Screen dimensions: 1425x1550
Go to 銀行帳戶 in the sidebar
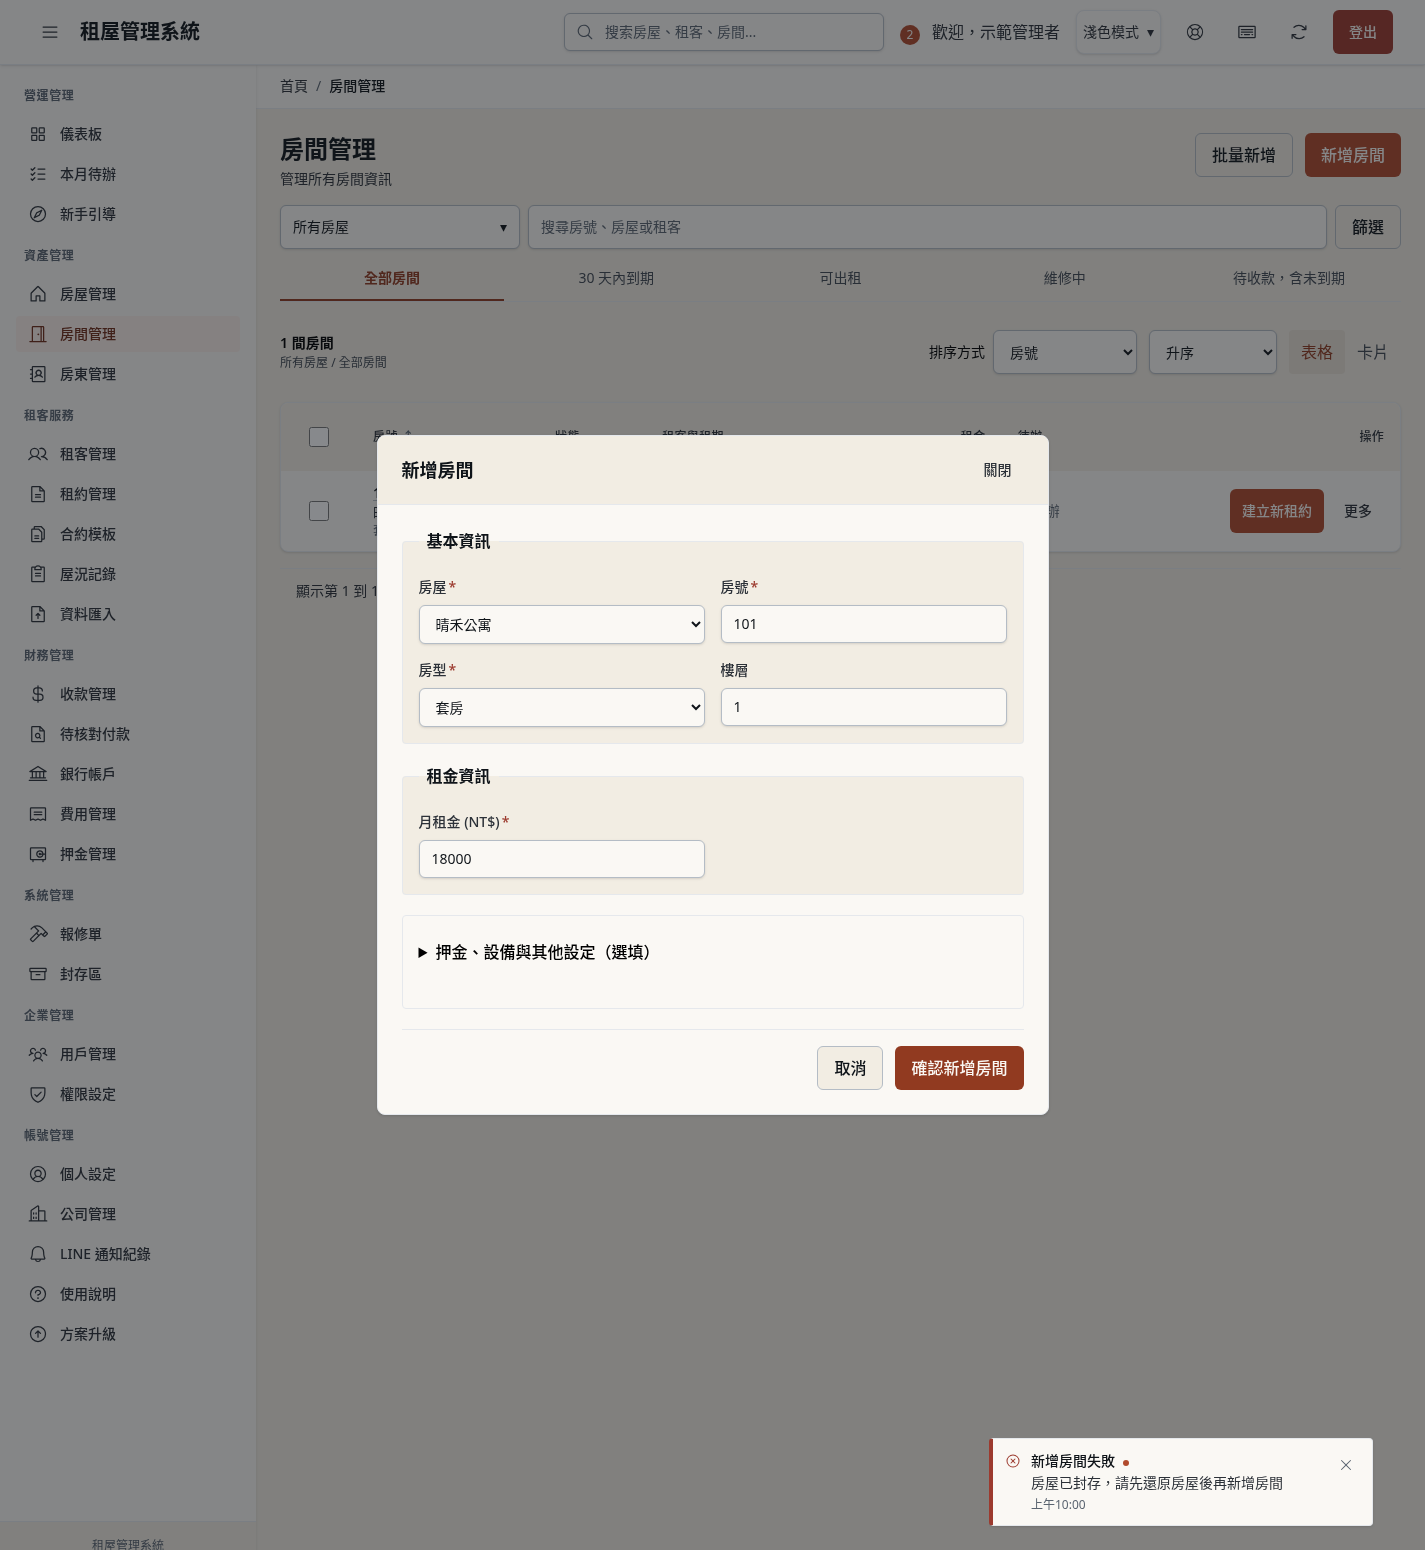(128, 774)
